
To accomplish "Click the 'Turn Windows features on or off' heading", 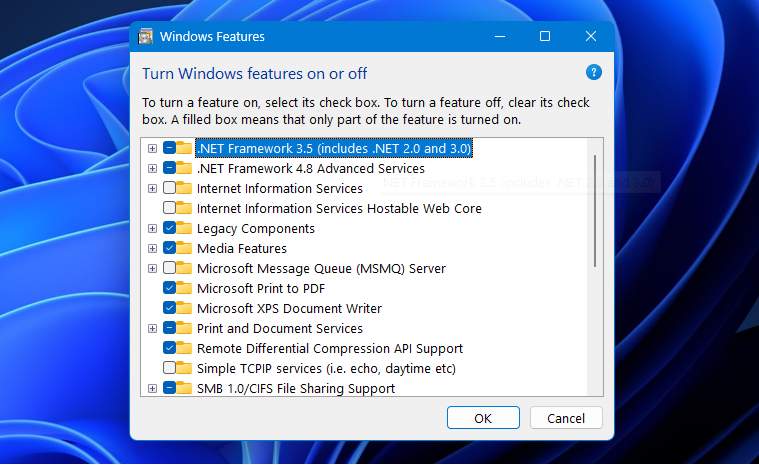I will click(255, 74).
